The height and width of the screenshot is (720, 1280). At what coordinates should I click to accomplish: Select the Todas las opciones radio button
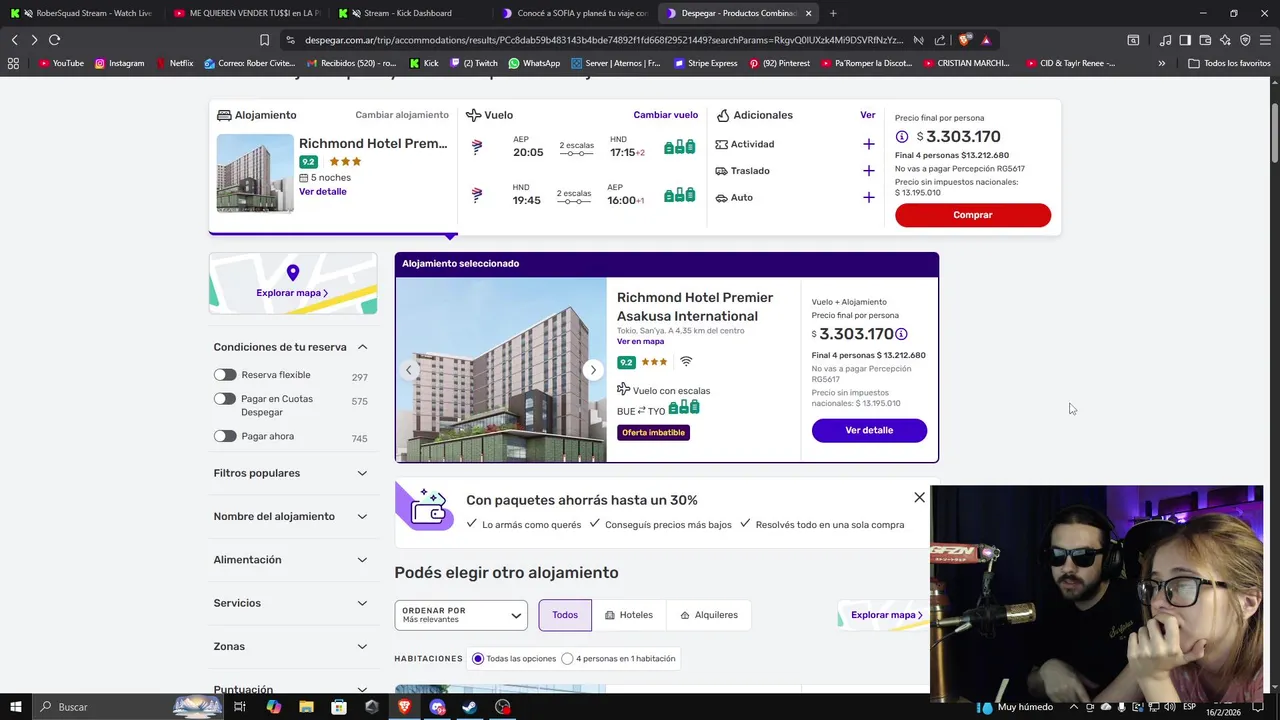478,659
